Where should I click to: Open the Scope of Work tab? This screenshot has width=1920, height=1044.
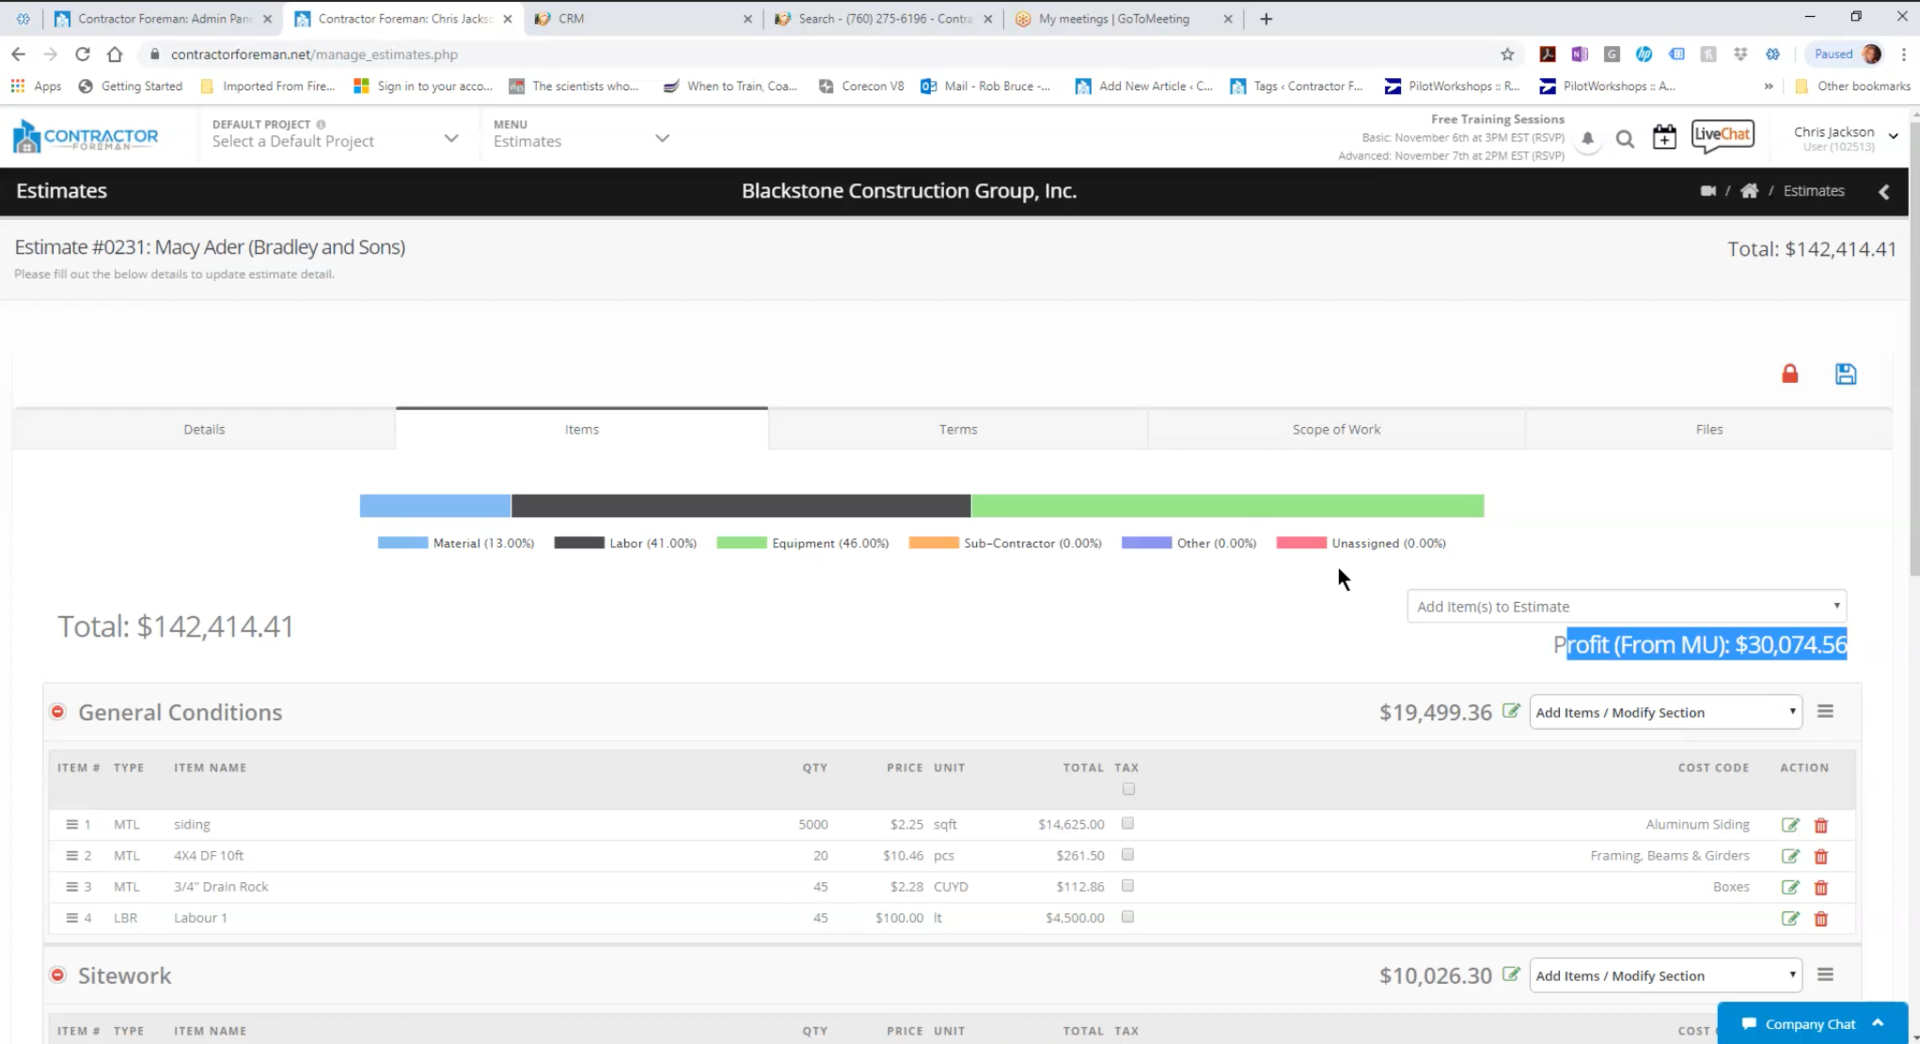[1336, 428]
